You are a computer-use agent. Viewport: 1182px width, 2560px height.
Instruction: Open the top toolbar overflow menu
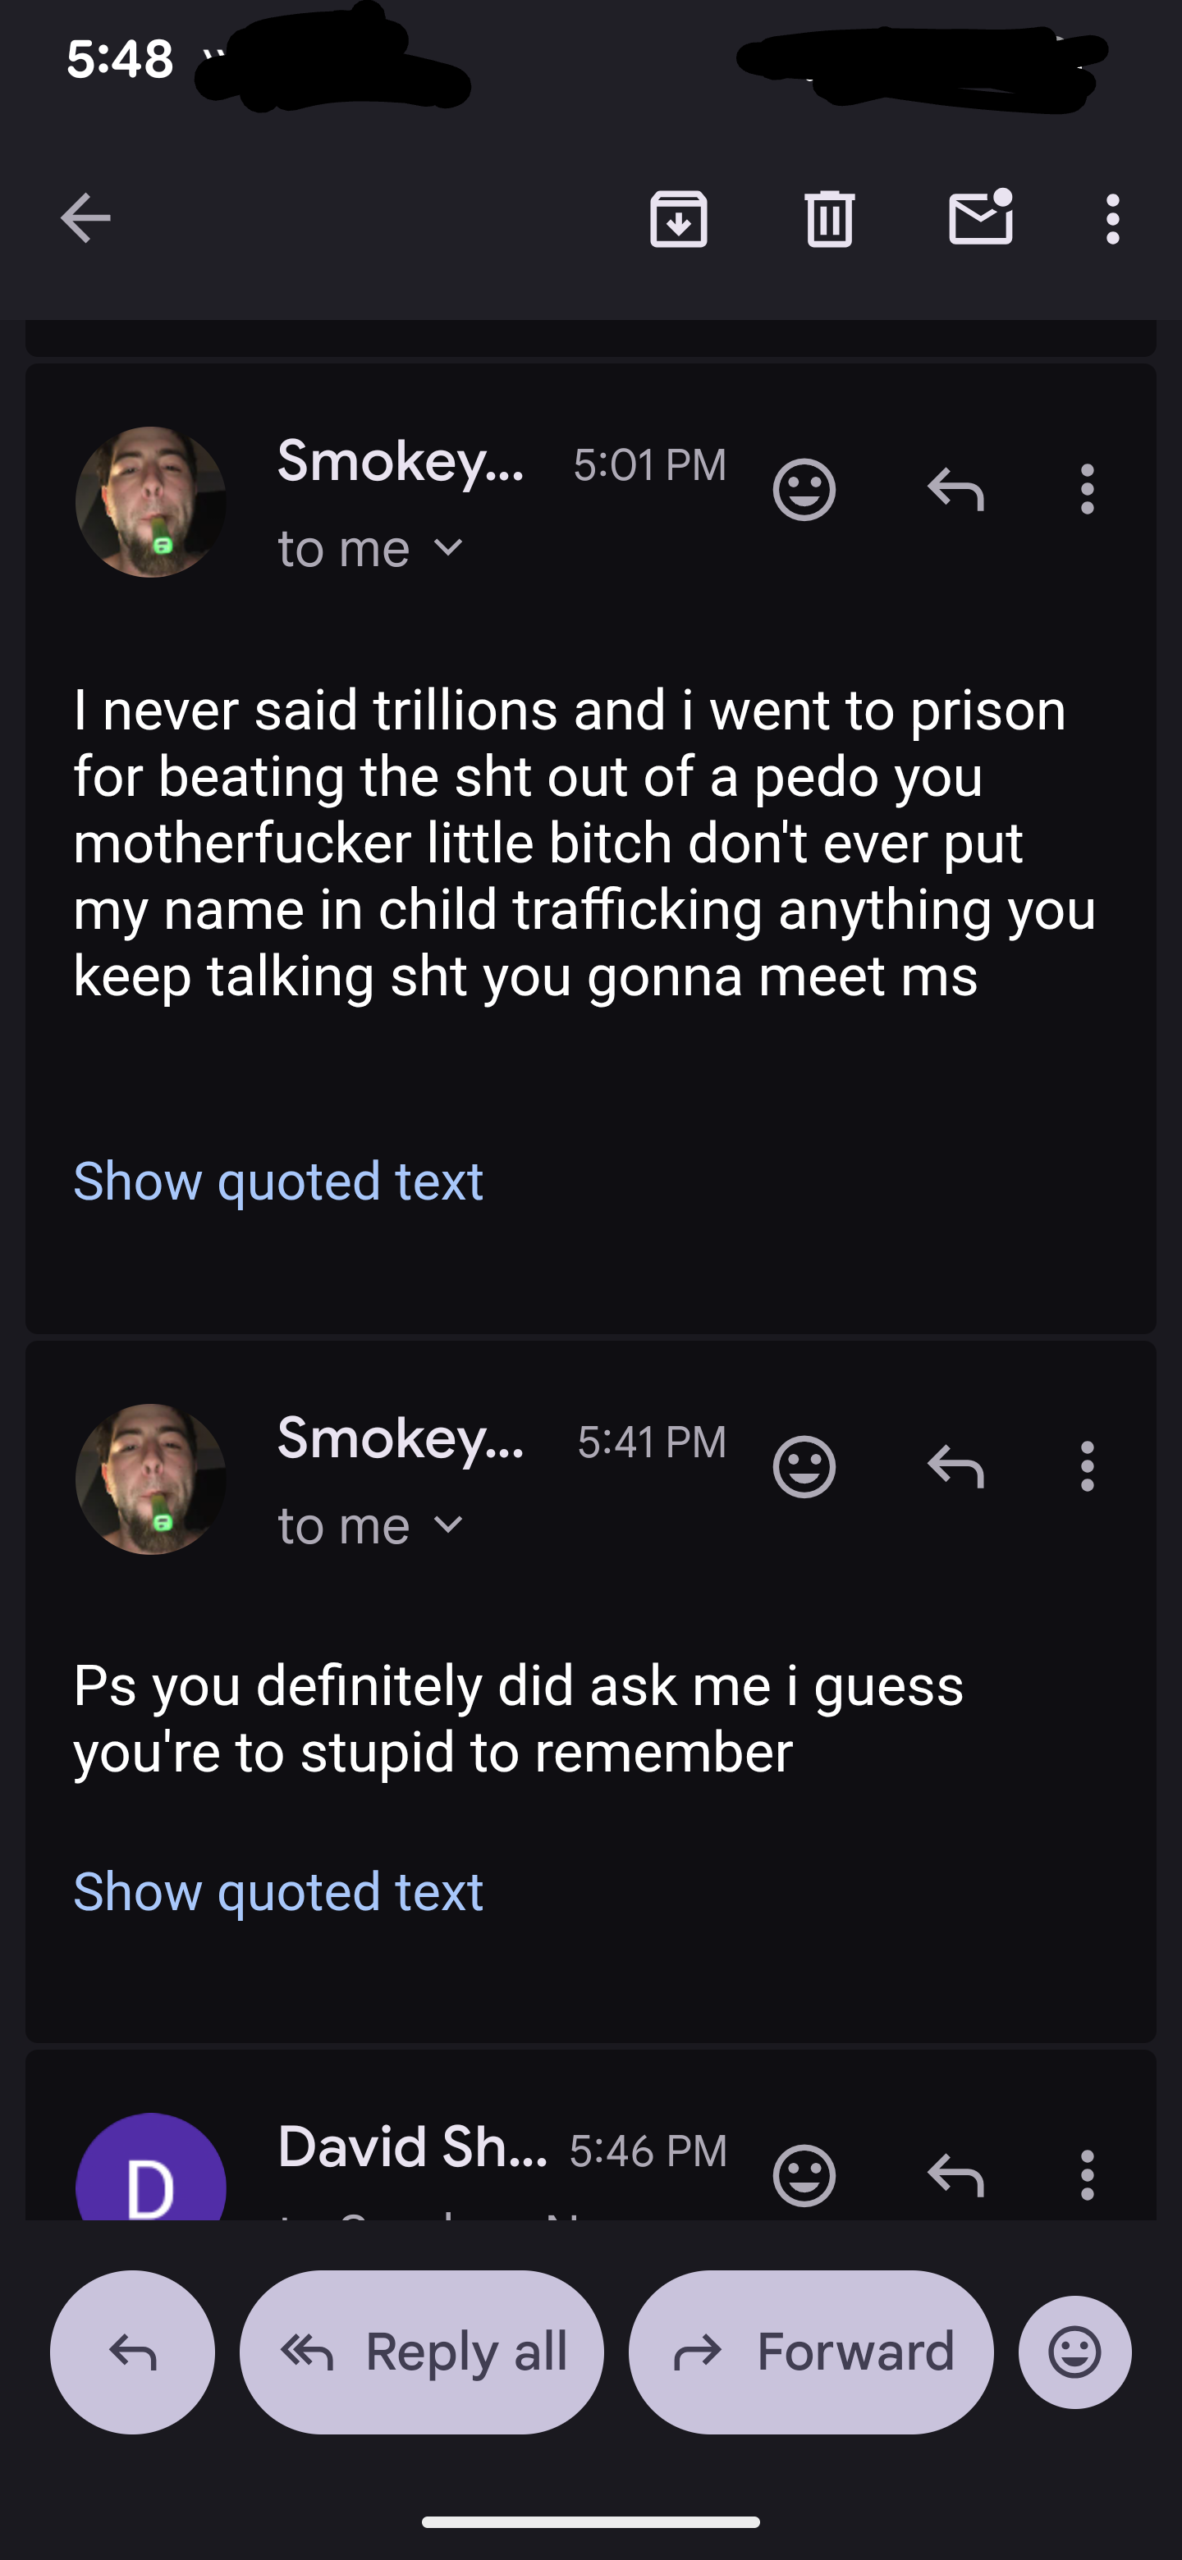tap(1112, 218)
